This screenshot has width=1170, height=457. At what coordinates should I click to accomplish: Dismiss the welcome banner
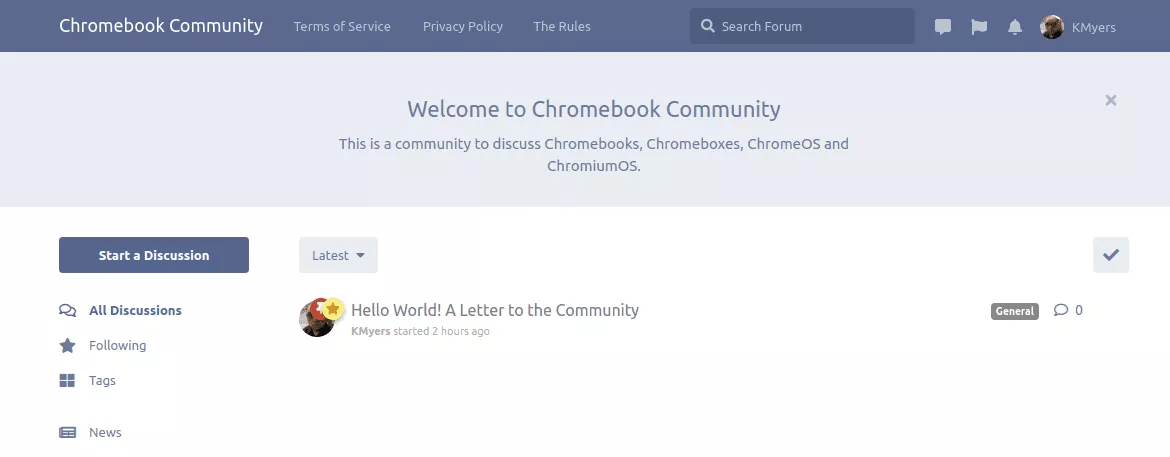pyautogui.click(x=1110, y=100)
